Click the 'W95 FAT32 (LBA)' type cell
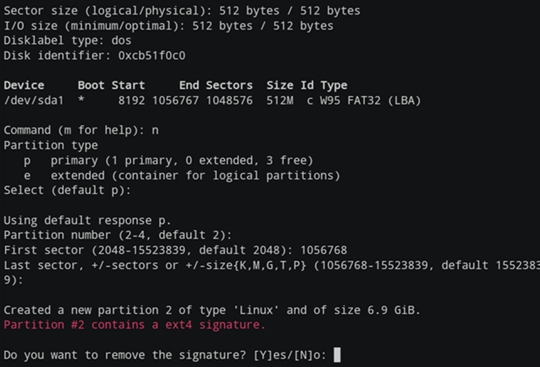 coord(370,101)
